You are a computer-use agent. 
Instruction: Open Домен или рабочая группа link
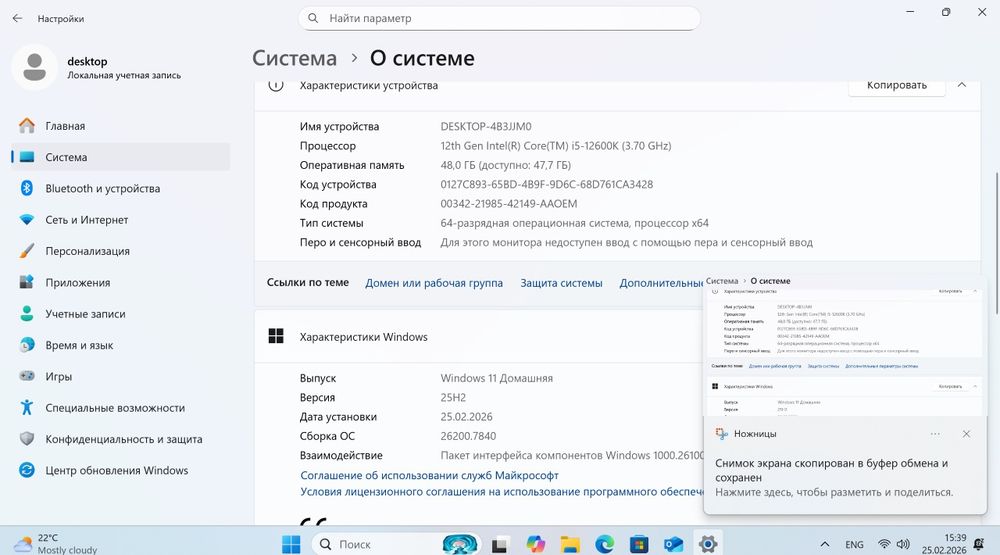434,283
